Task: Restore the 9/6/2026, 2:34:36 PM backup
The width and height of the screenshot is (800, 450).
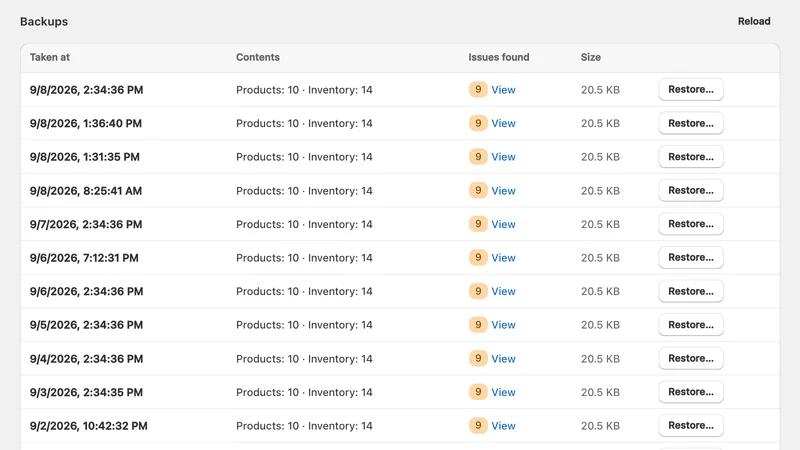Action: pos(691,291)
